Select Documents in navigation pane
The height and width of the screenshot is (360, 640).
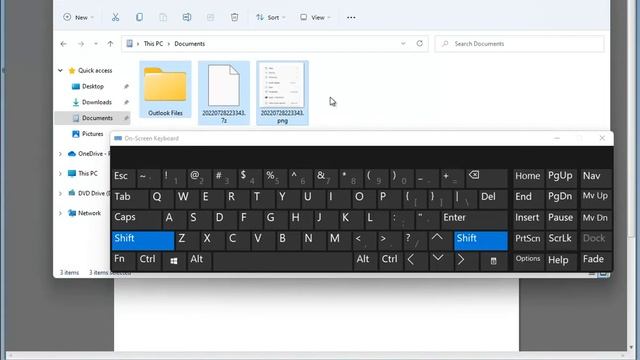point(93,118)
